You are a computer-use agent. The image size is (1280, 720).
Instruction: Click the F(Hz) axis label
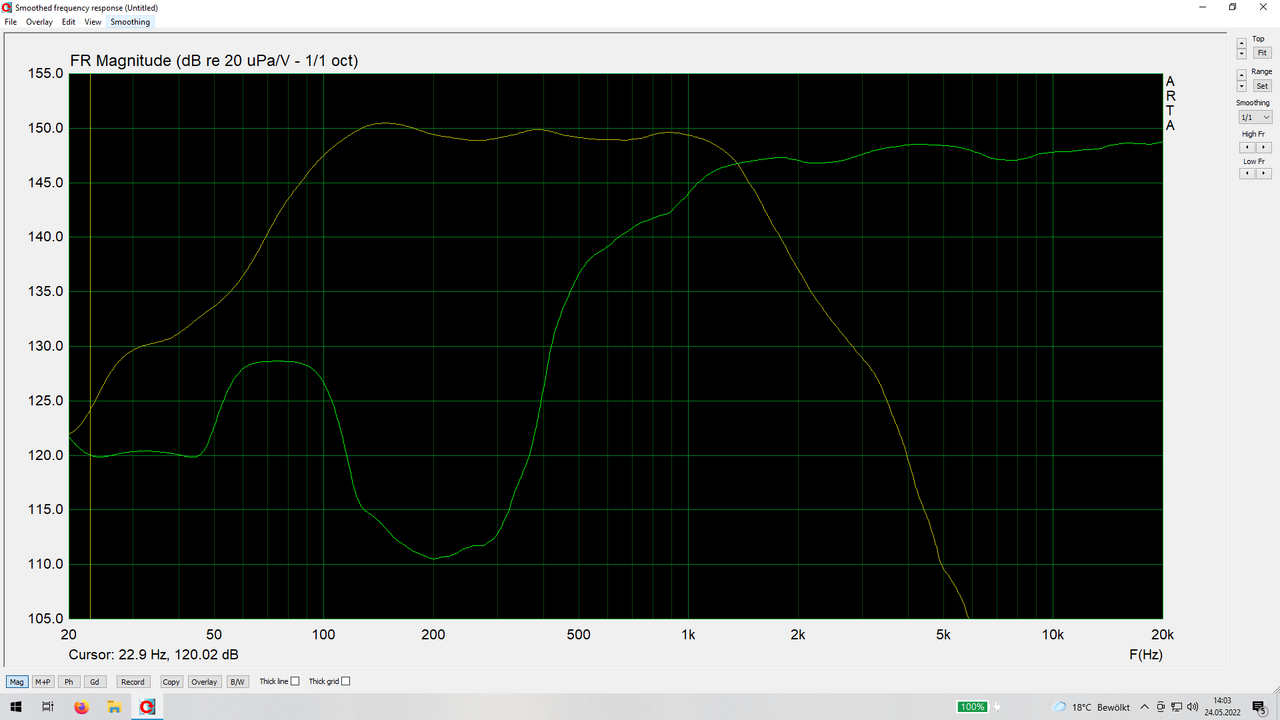point(1146,655)
